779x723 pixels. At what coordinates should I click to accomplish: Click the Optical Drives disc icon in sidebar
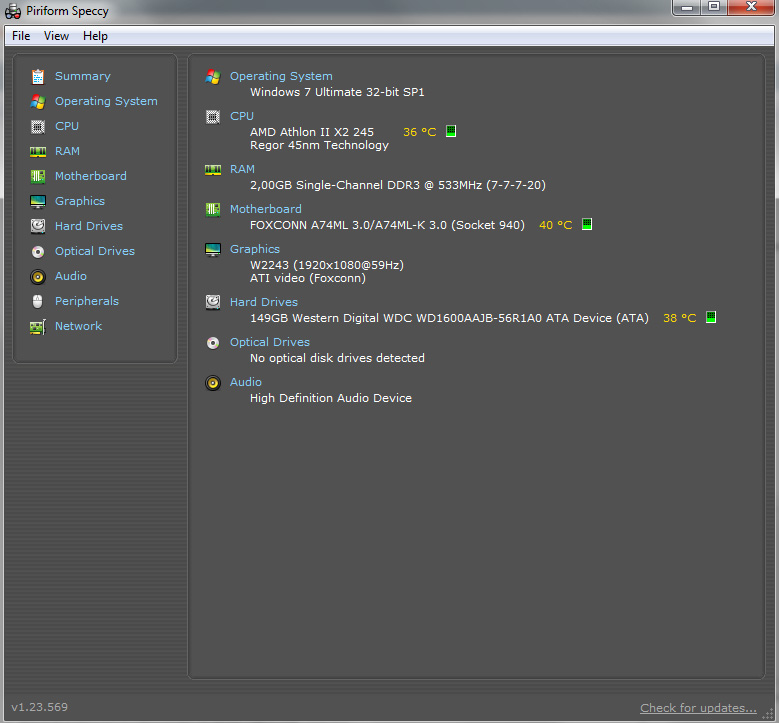pyautogui.click(x=38, y=252)
